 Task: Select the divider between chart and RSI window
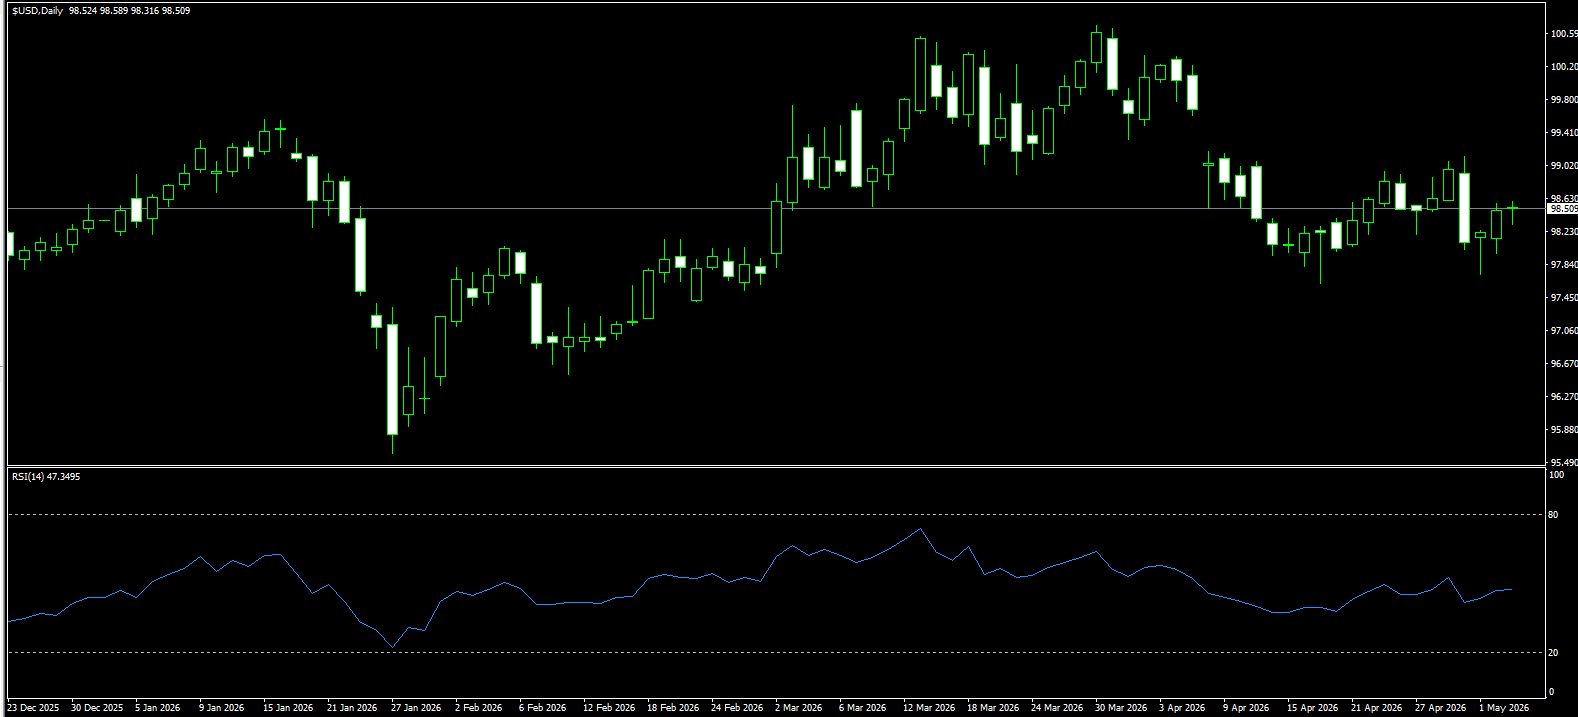(776, 466)
